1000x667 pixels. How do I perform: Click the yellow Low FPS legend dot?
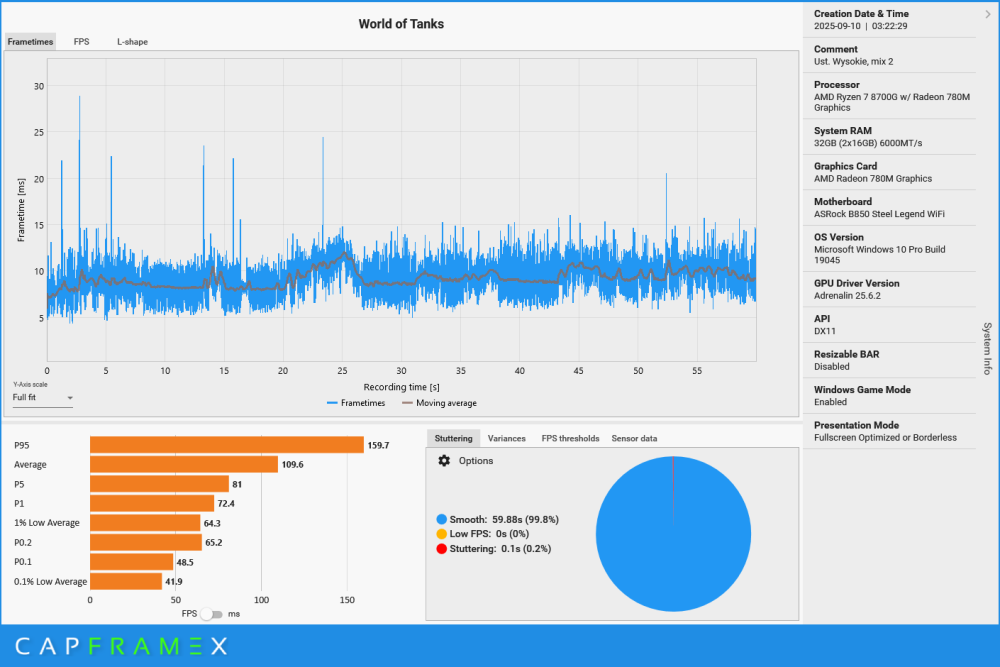point(441,534)
